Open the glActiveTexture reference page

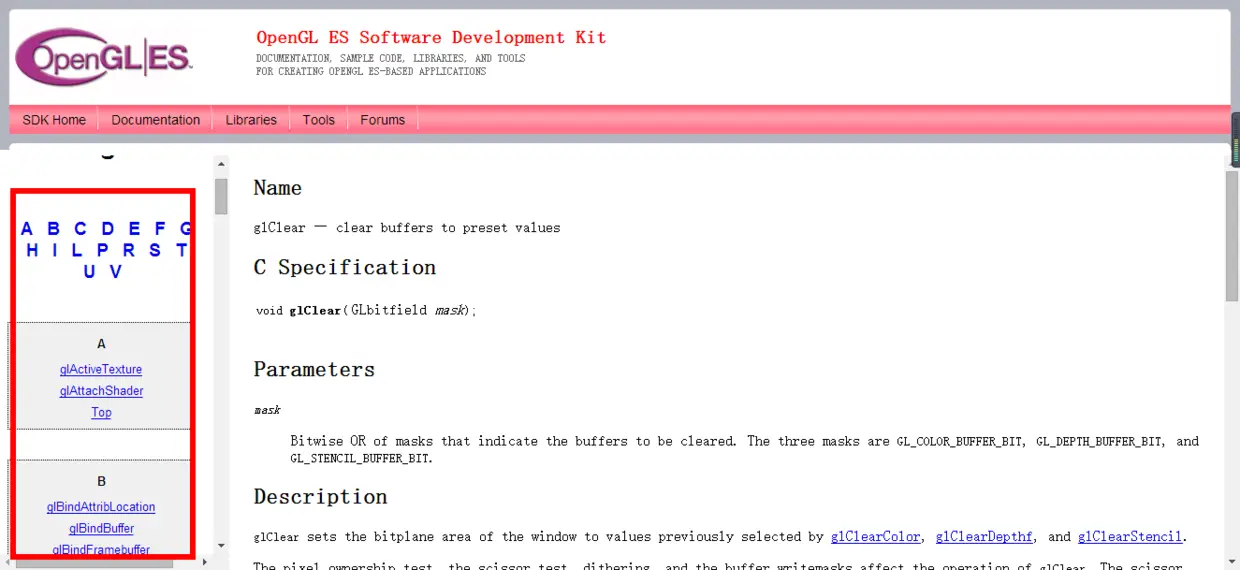101,370
